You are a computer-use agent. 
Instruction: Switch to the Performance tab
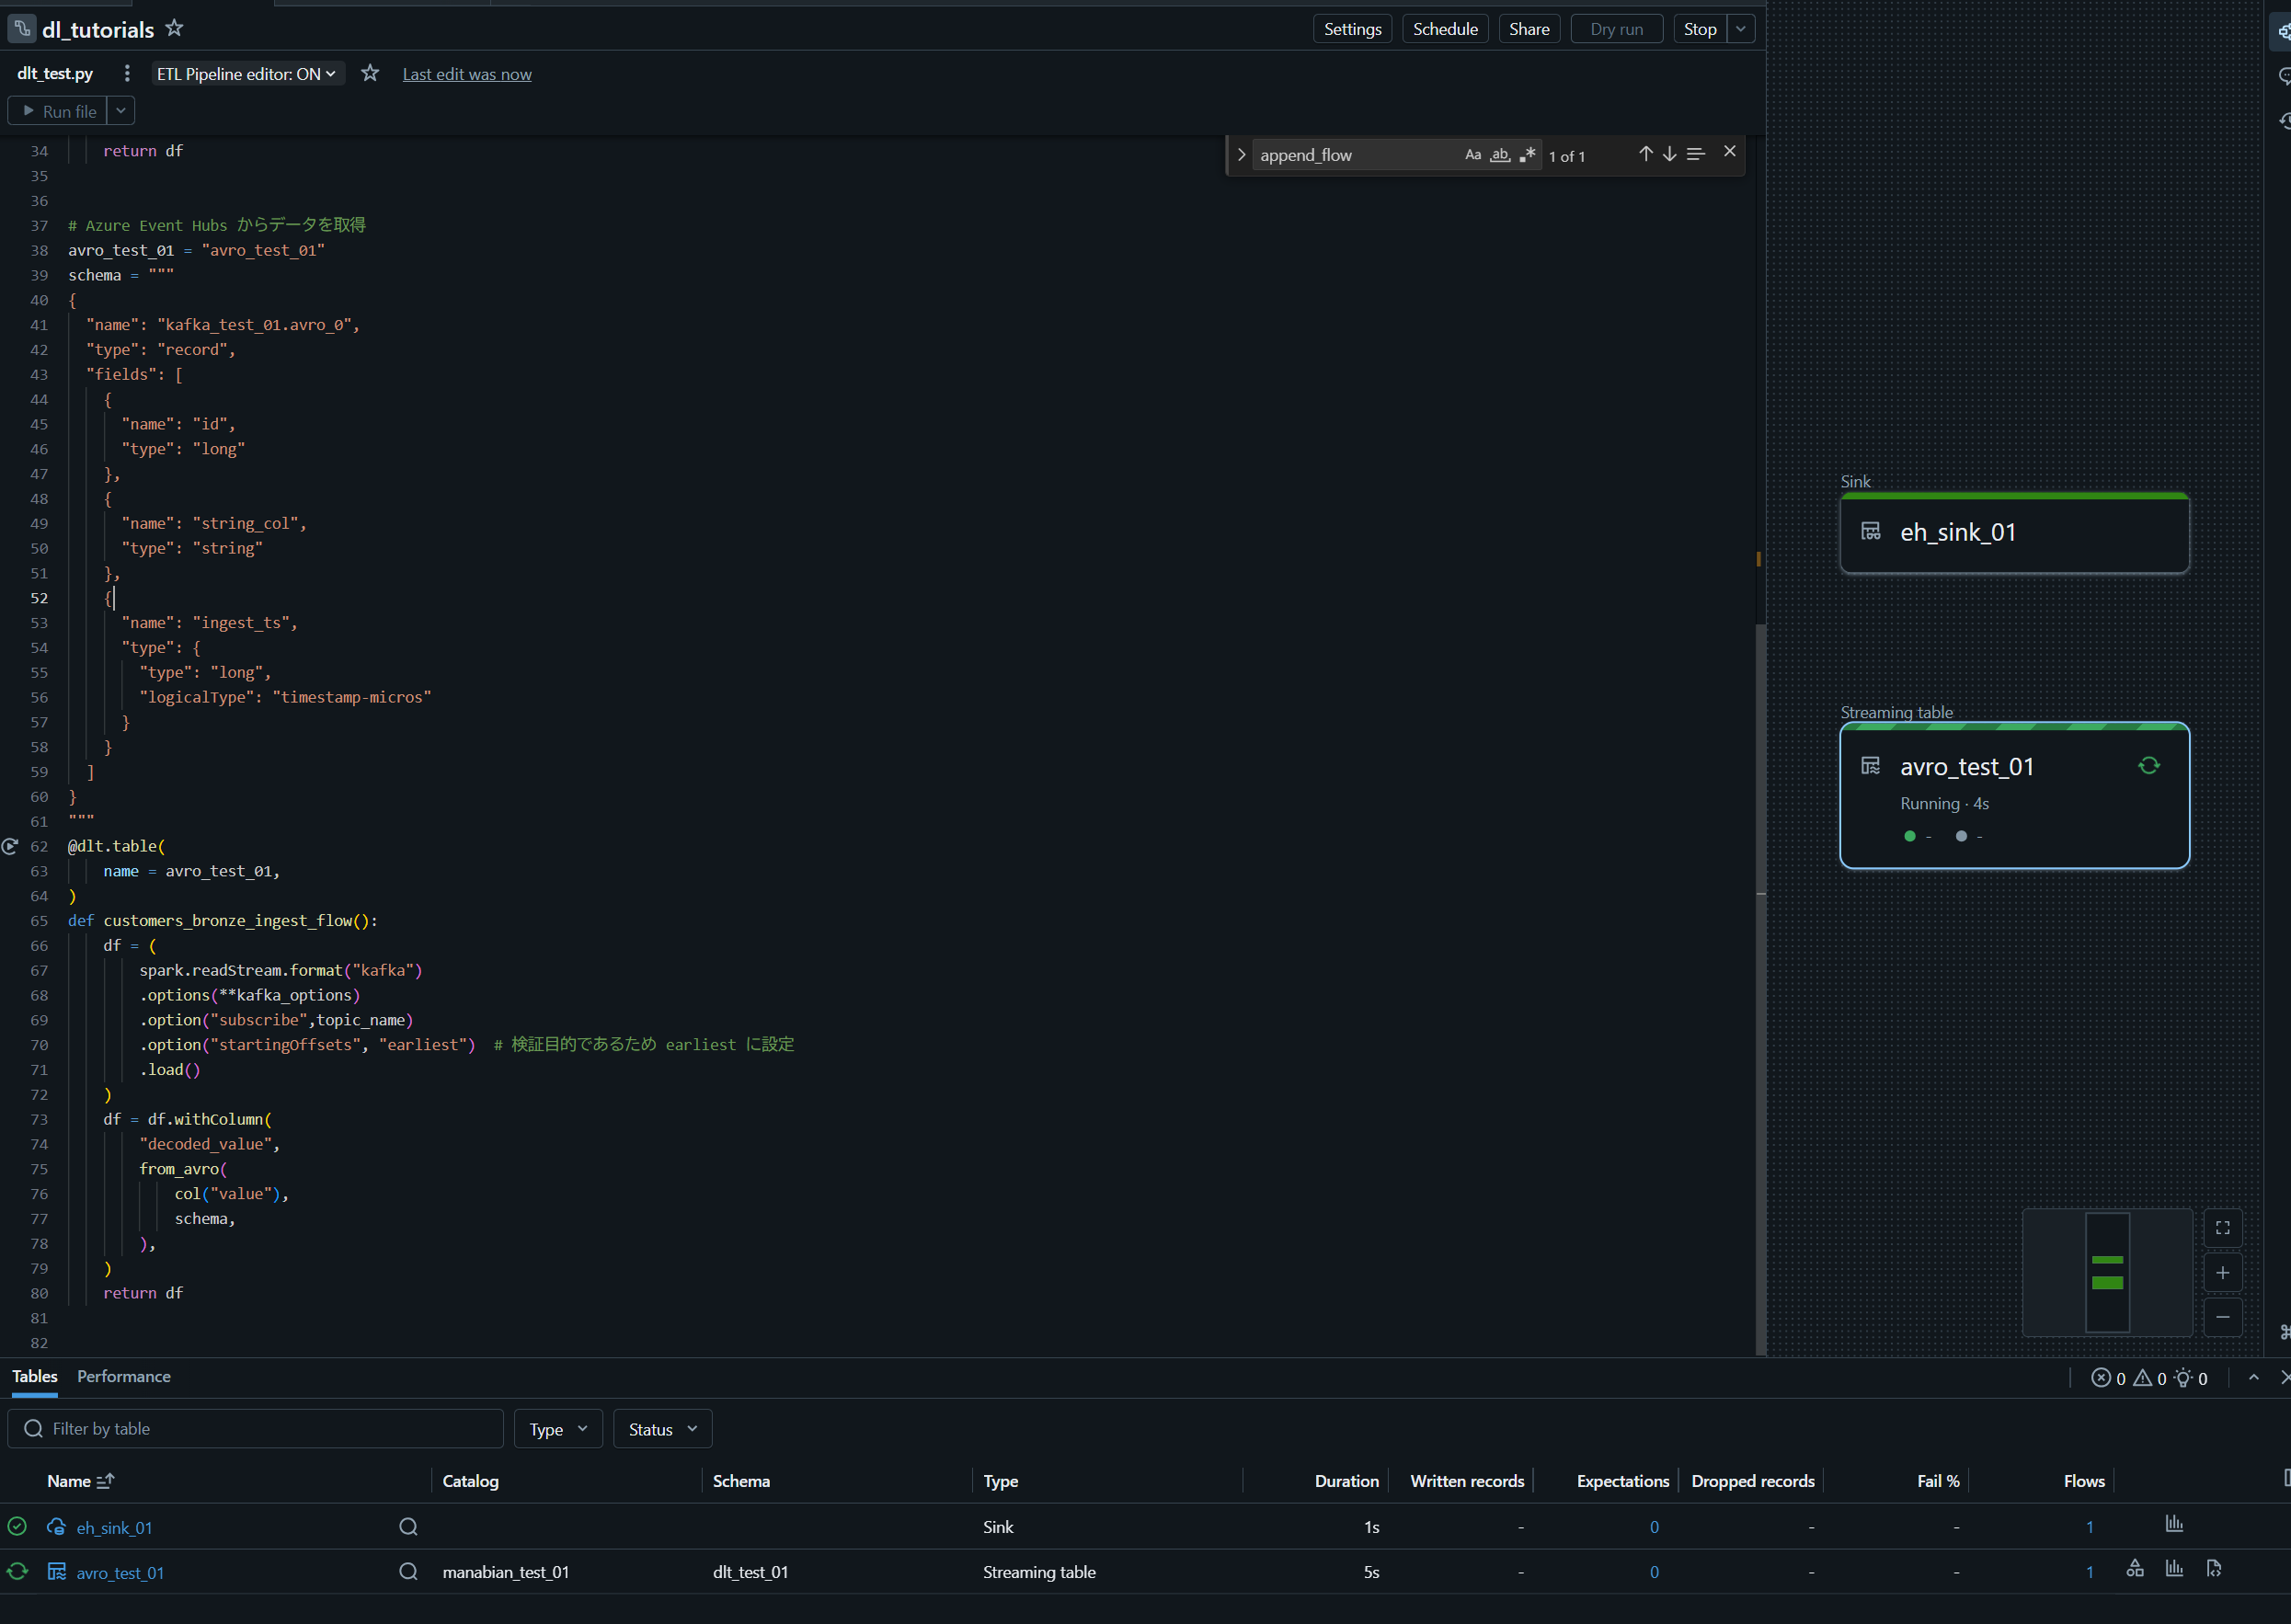click(124, 1377)
